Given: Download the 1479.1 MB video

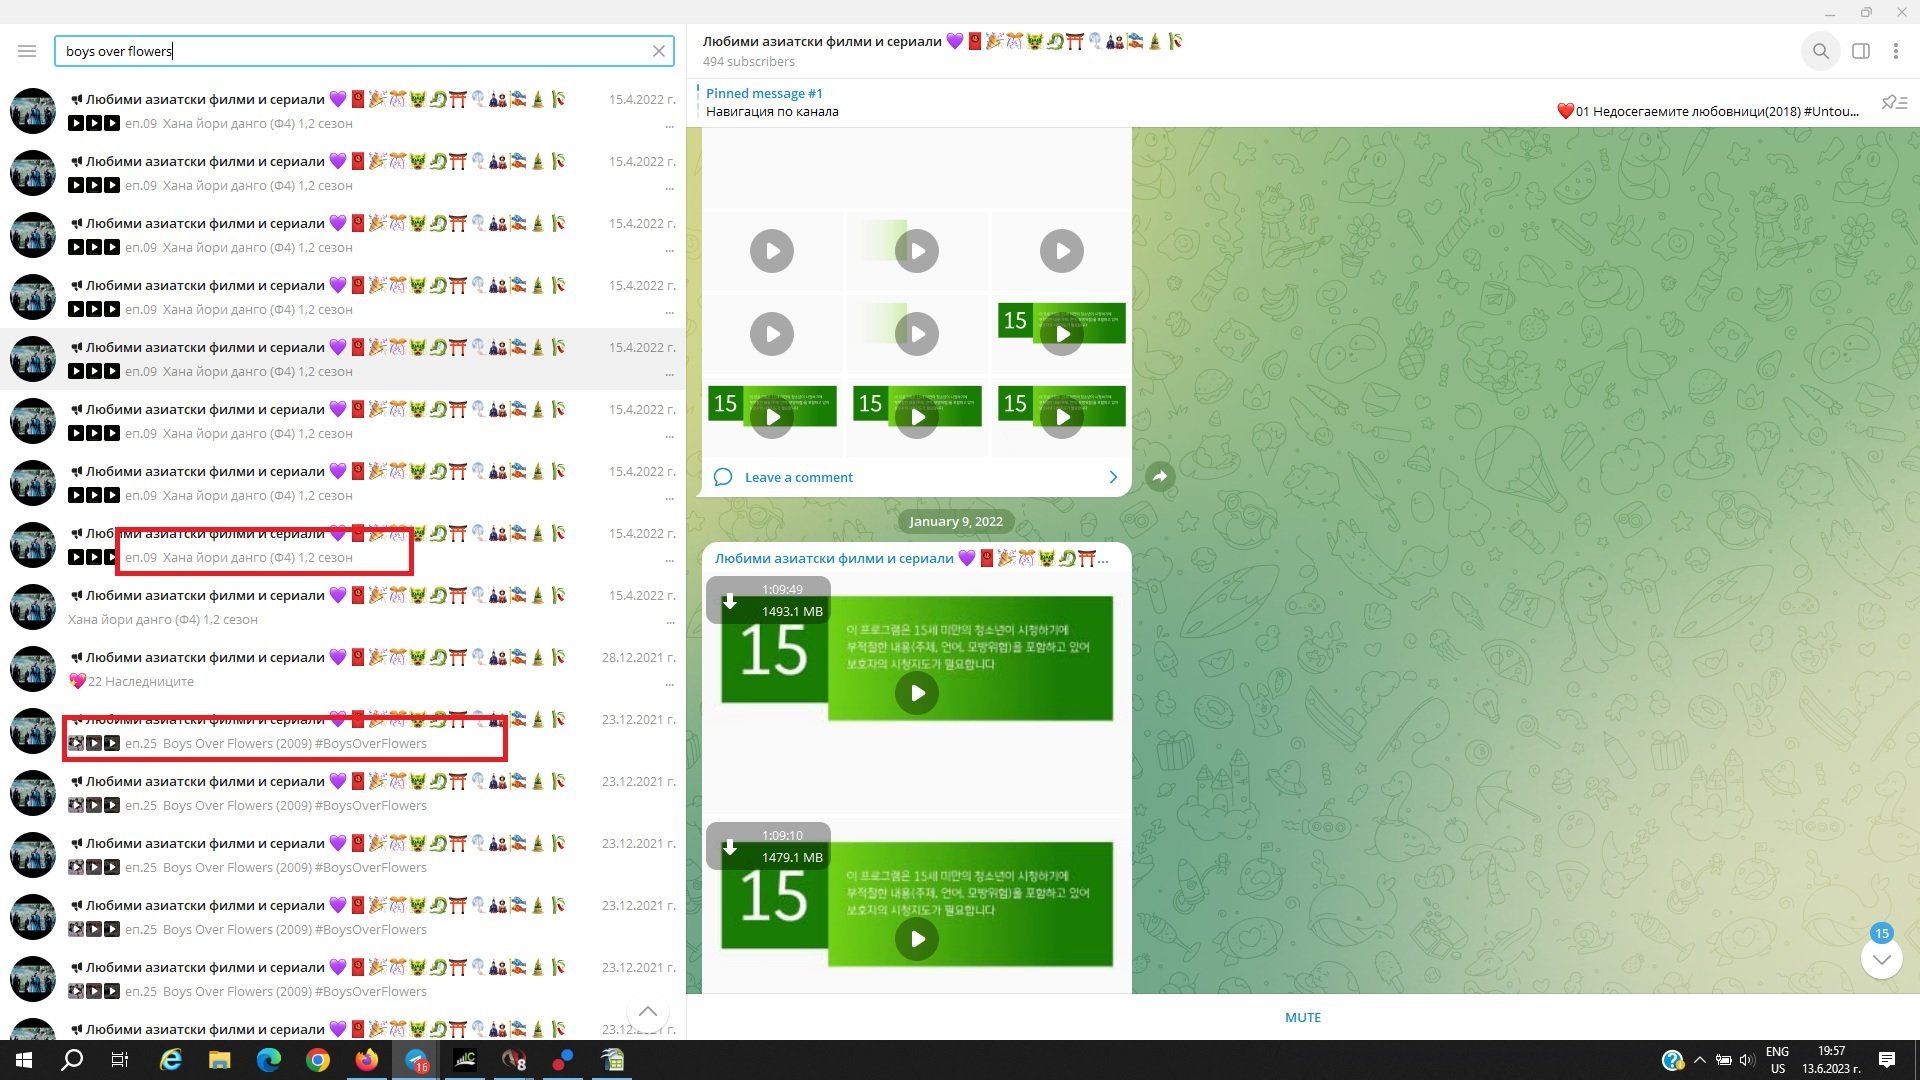Looking at the screenshot, I should click(x=730, y=847).
